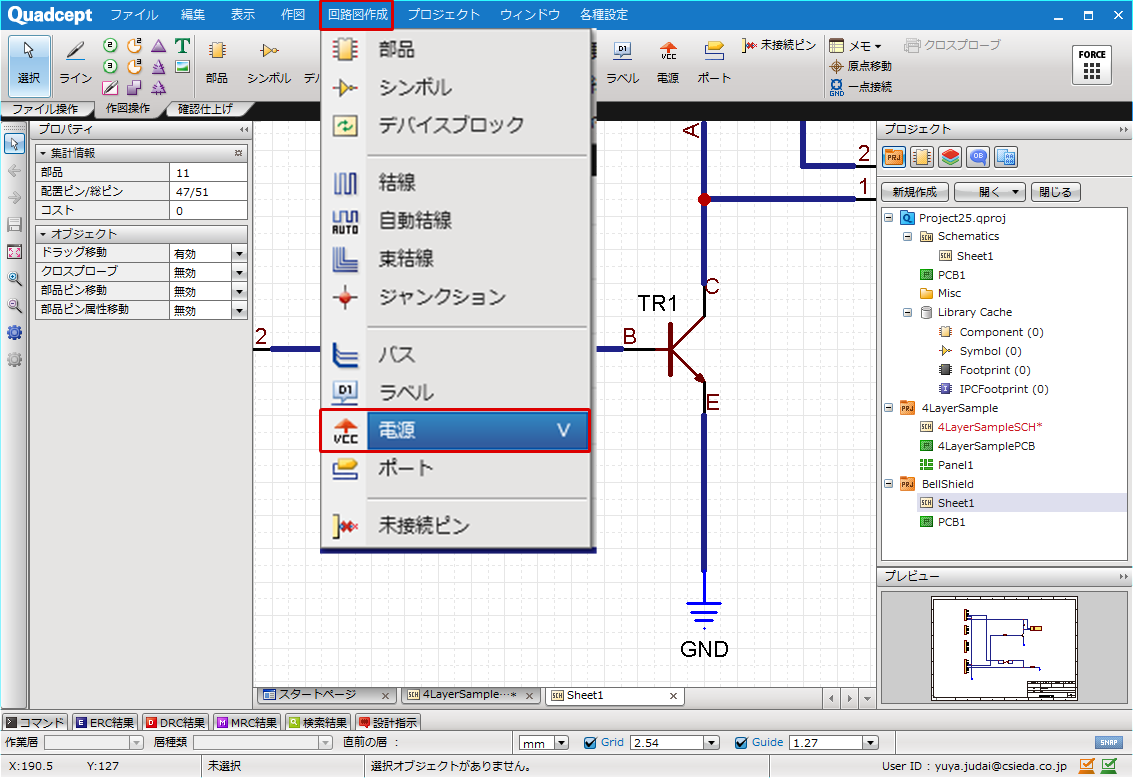The width and height of the screenshot is (1133, 778).
Task: Click the 閉じる button in project panel
Action: click(1055, 192)
